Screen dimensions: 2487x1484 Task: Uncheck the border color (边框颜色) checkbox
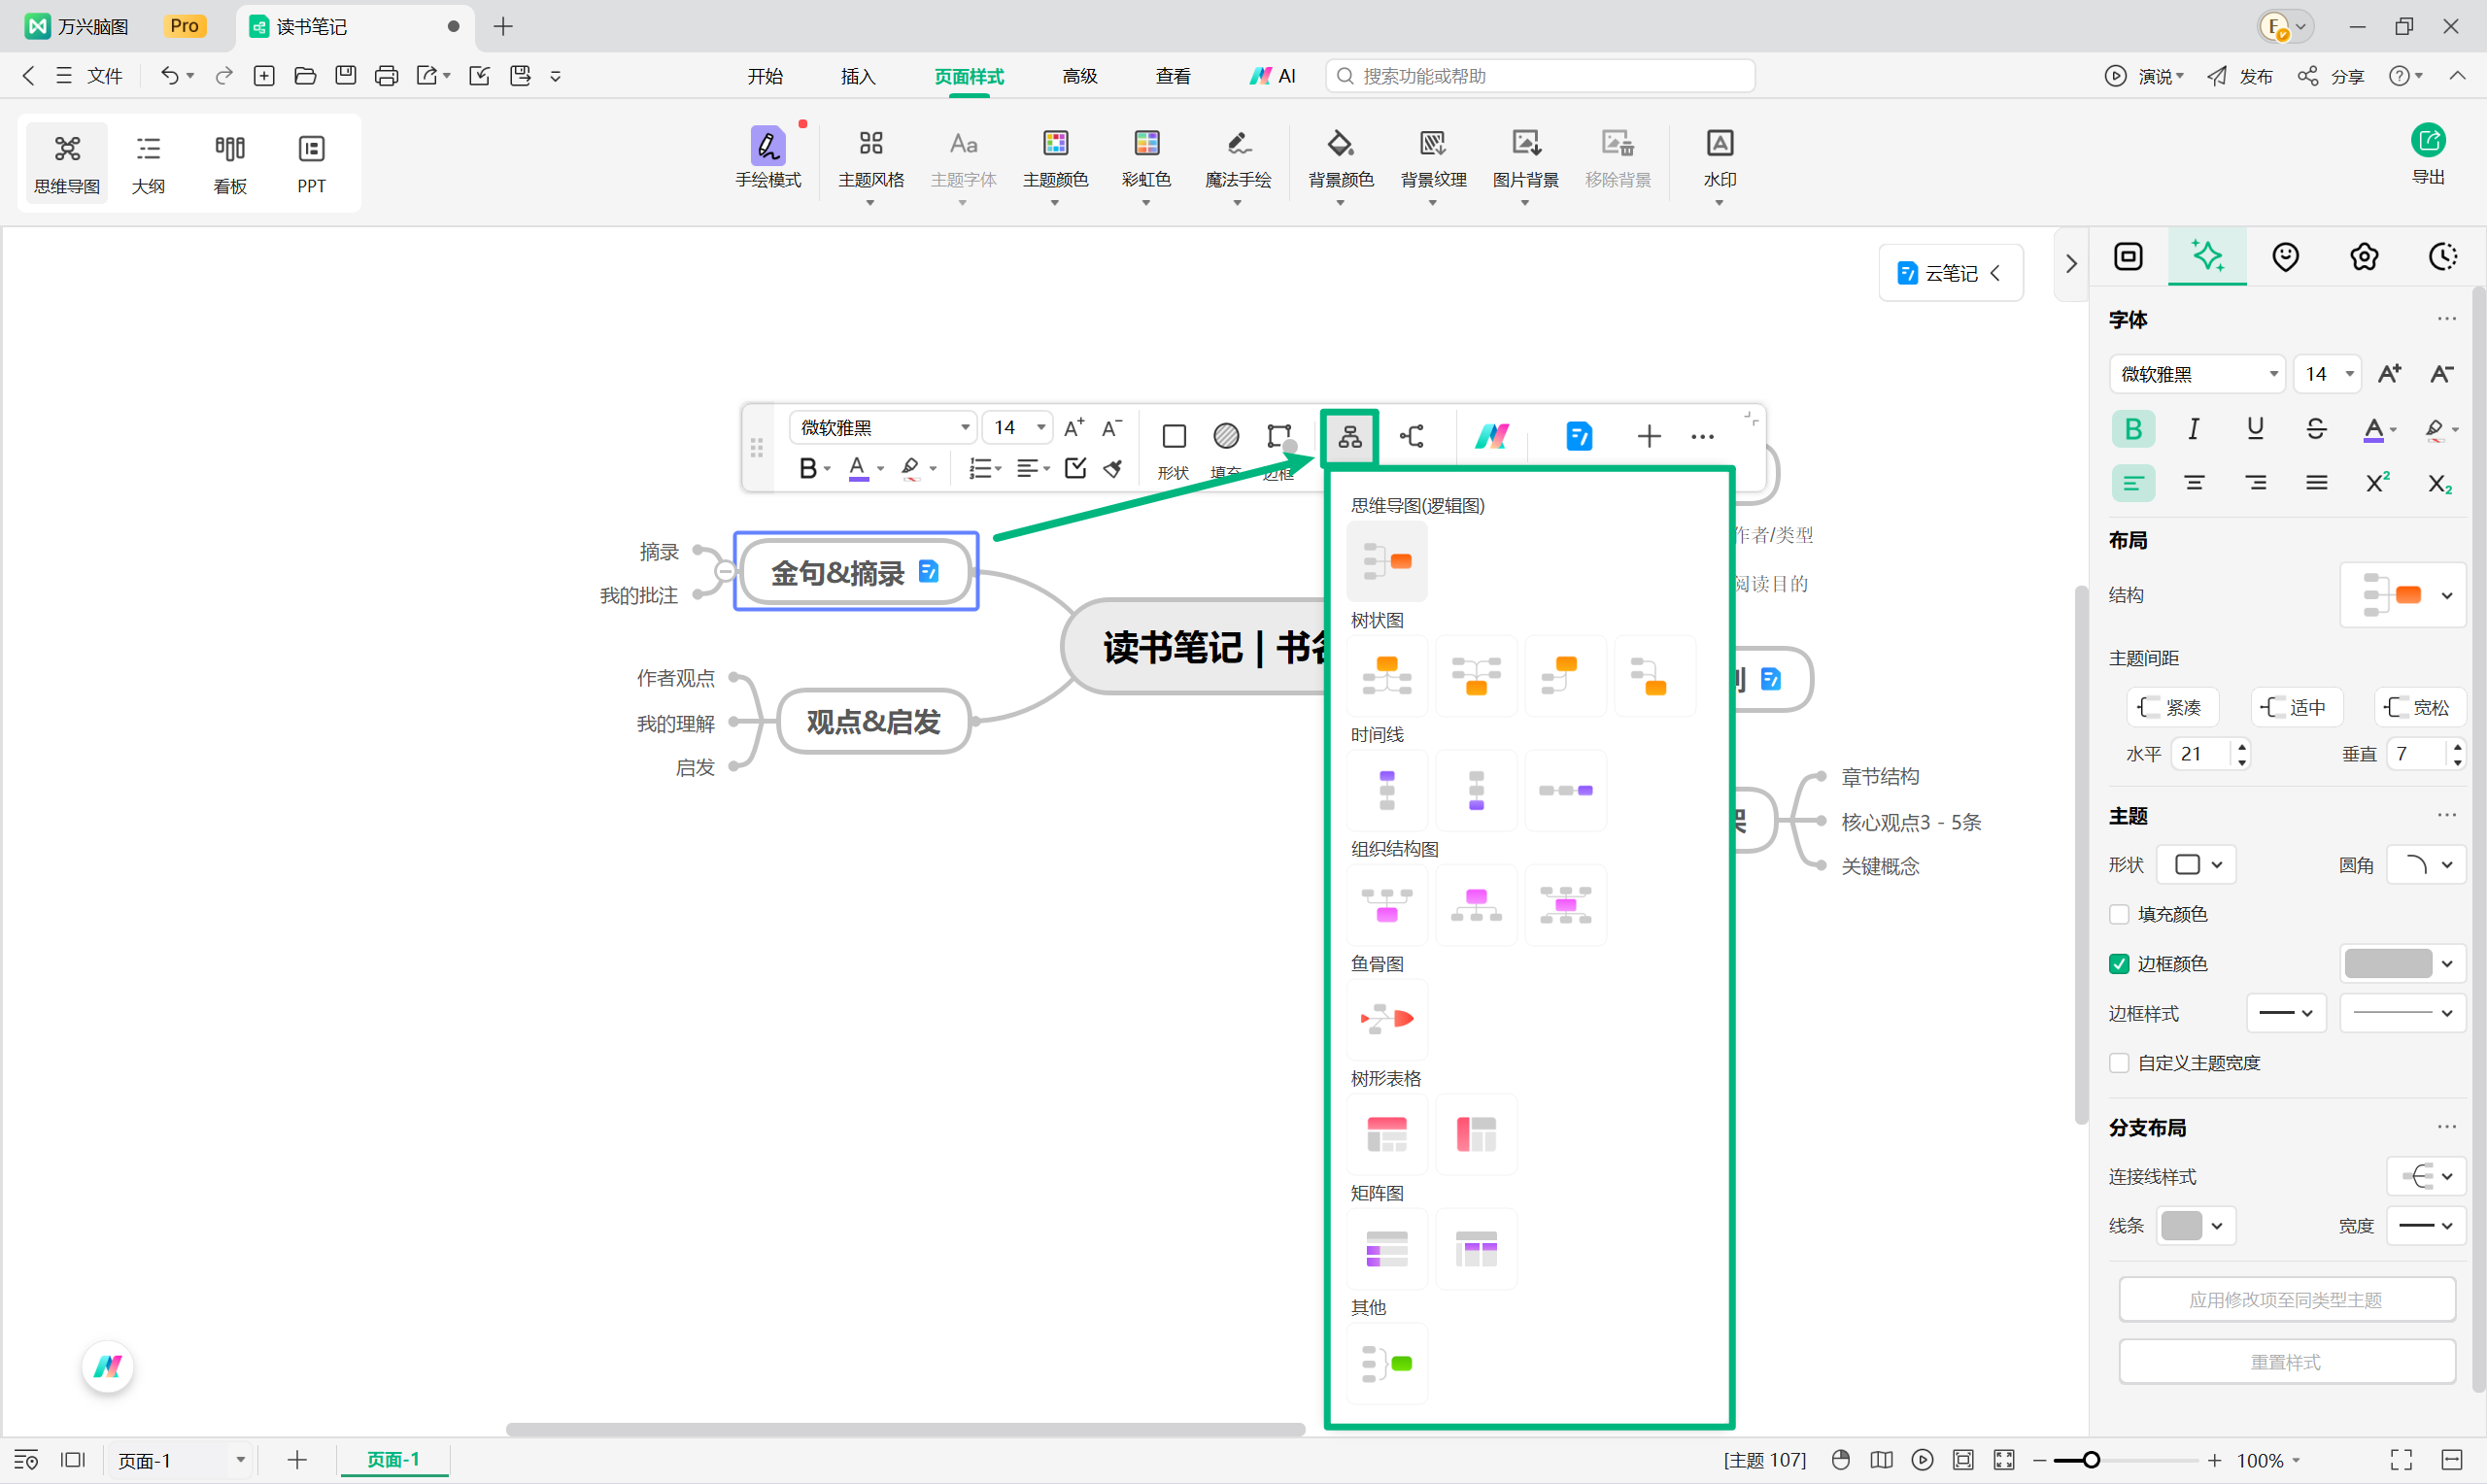click(x=2118, y=963)
